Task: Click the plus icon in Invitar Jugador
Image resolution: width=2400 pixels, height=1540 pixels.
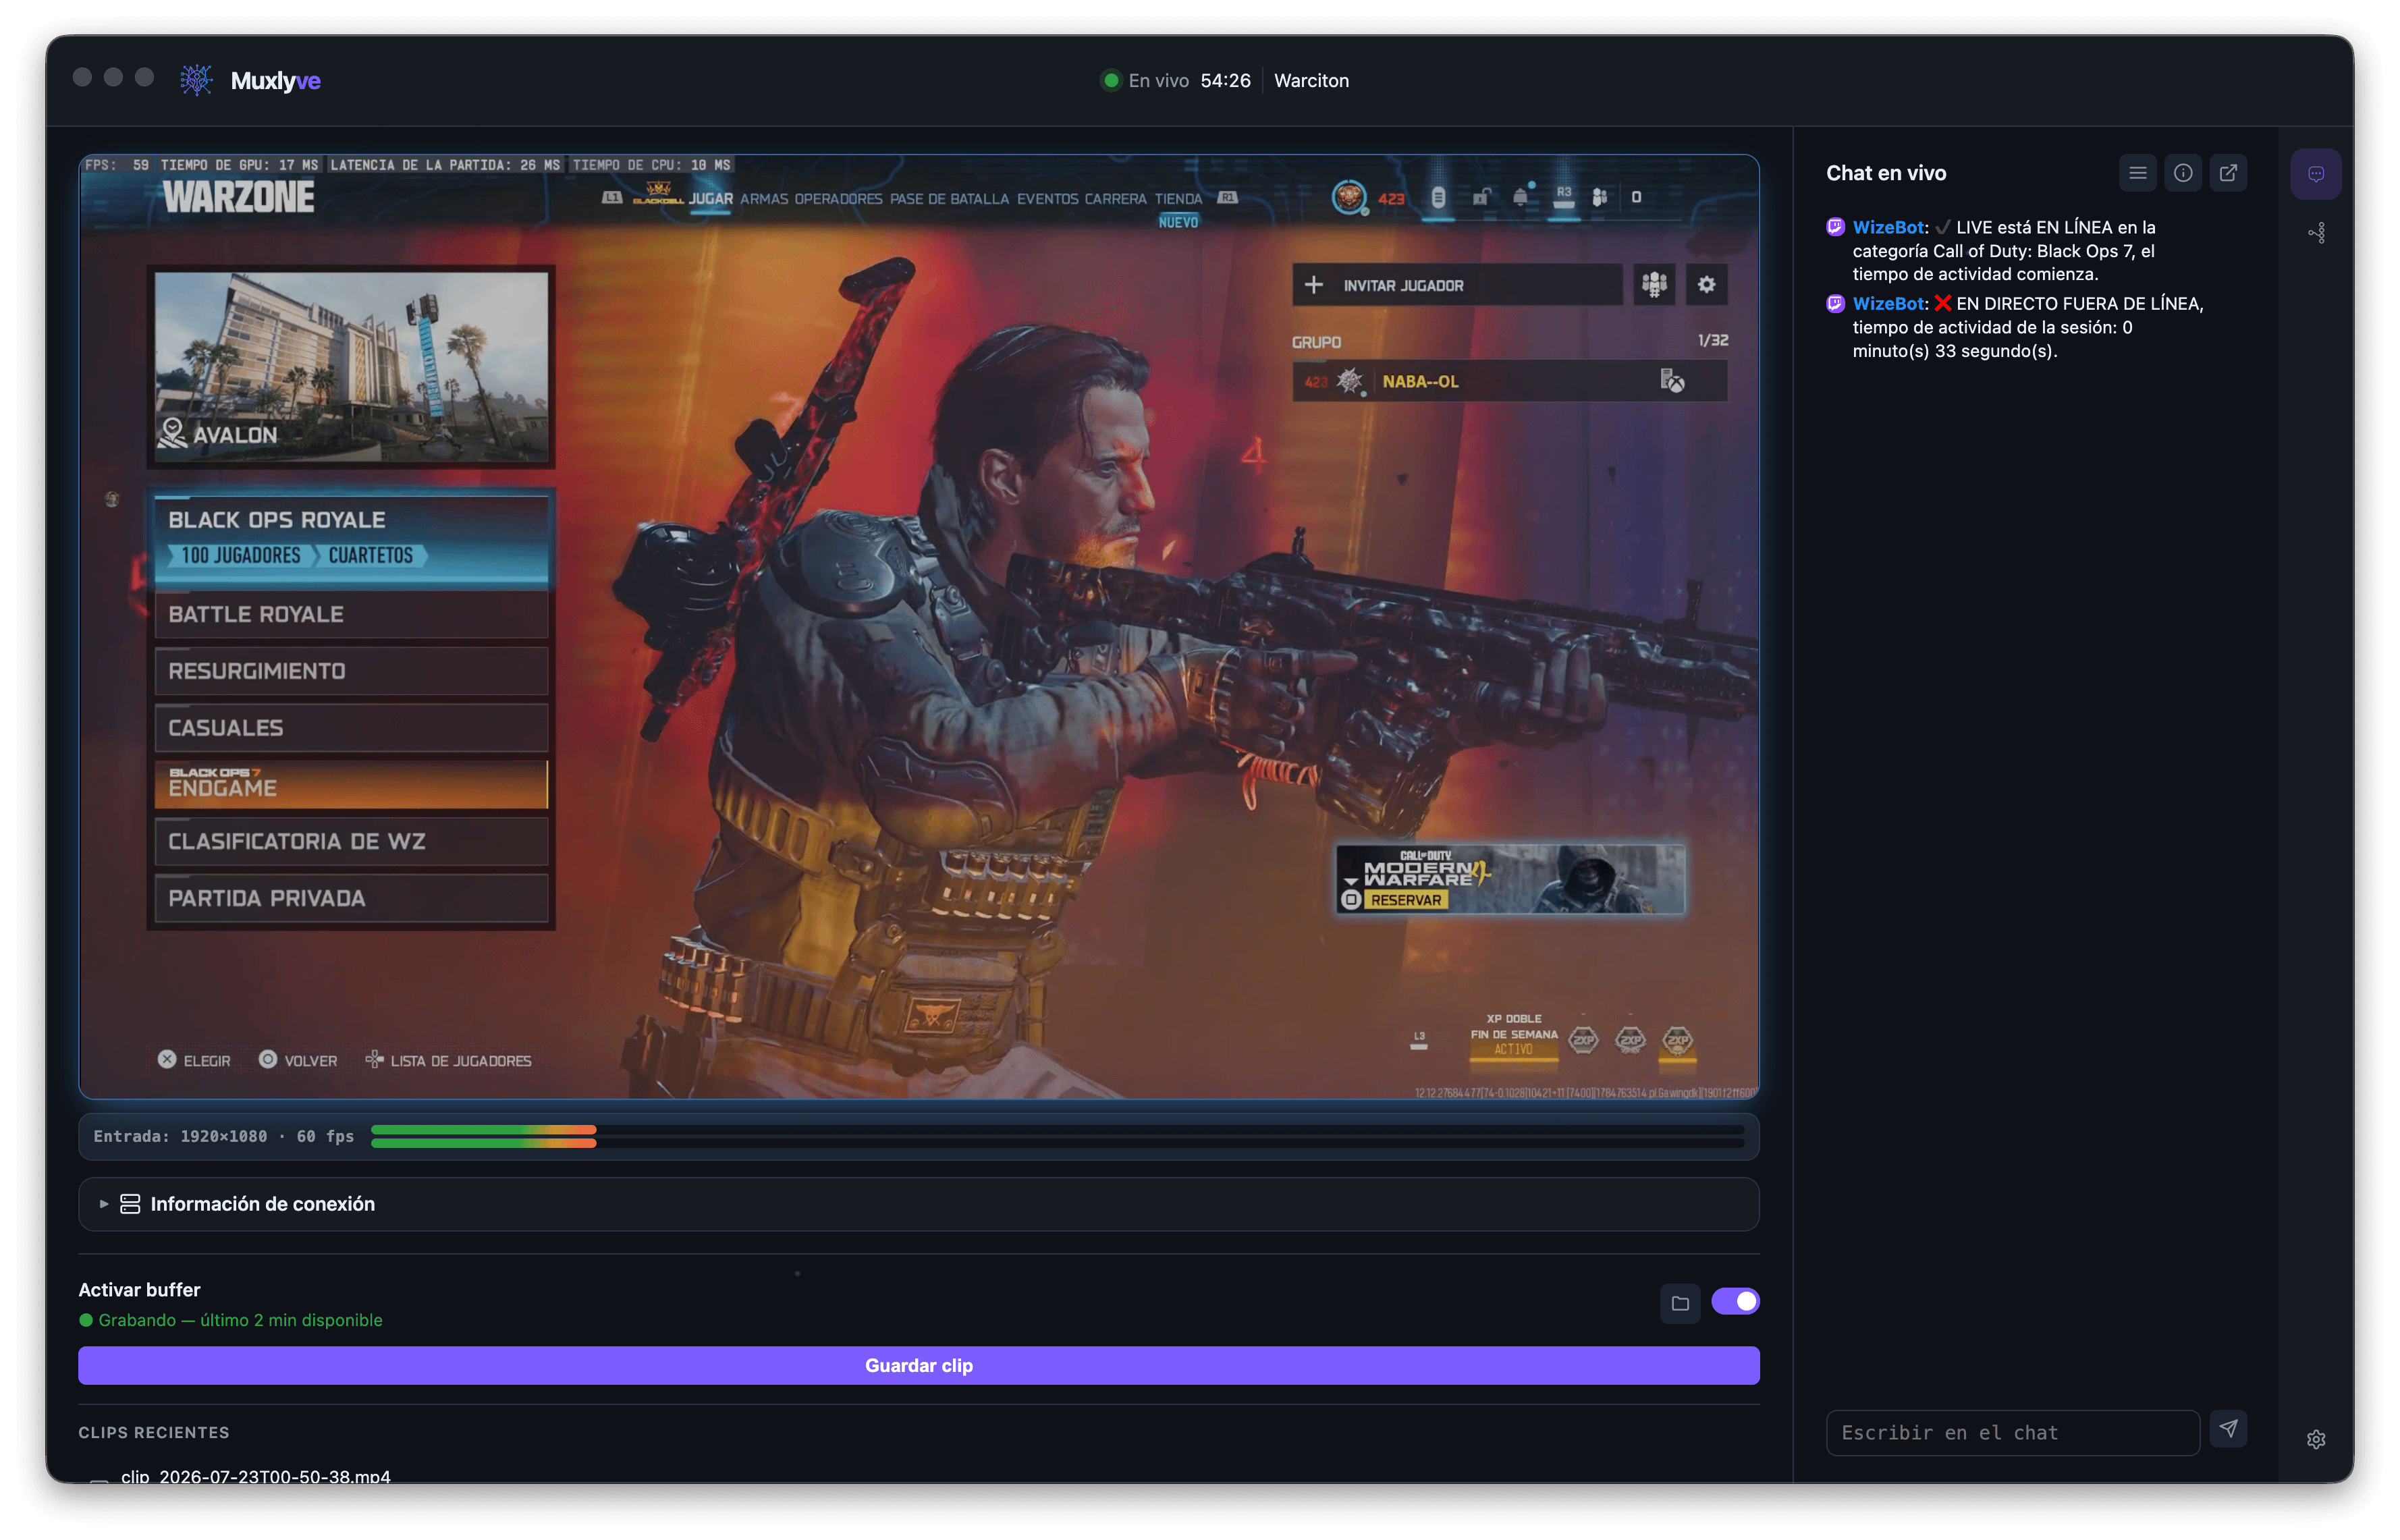Action: [x=1313, y=285]
